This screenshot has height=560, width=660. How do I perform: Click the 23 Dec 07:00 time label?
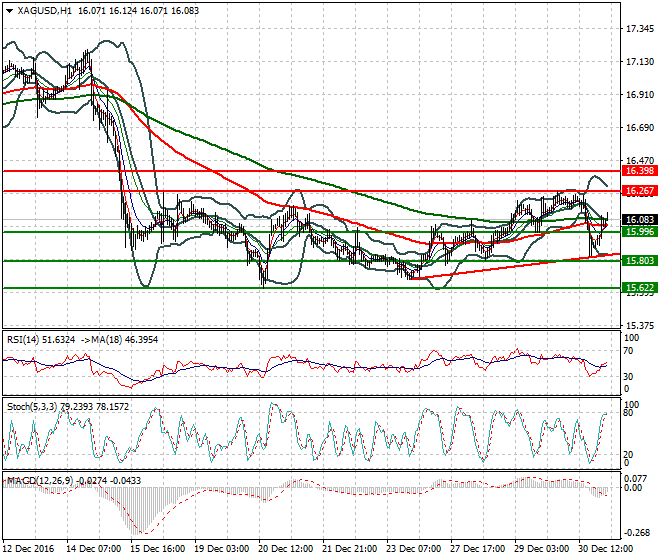[413, 549]
